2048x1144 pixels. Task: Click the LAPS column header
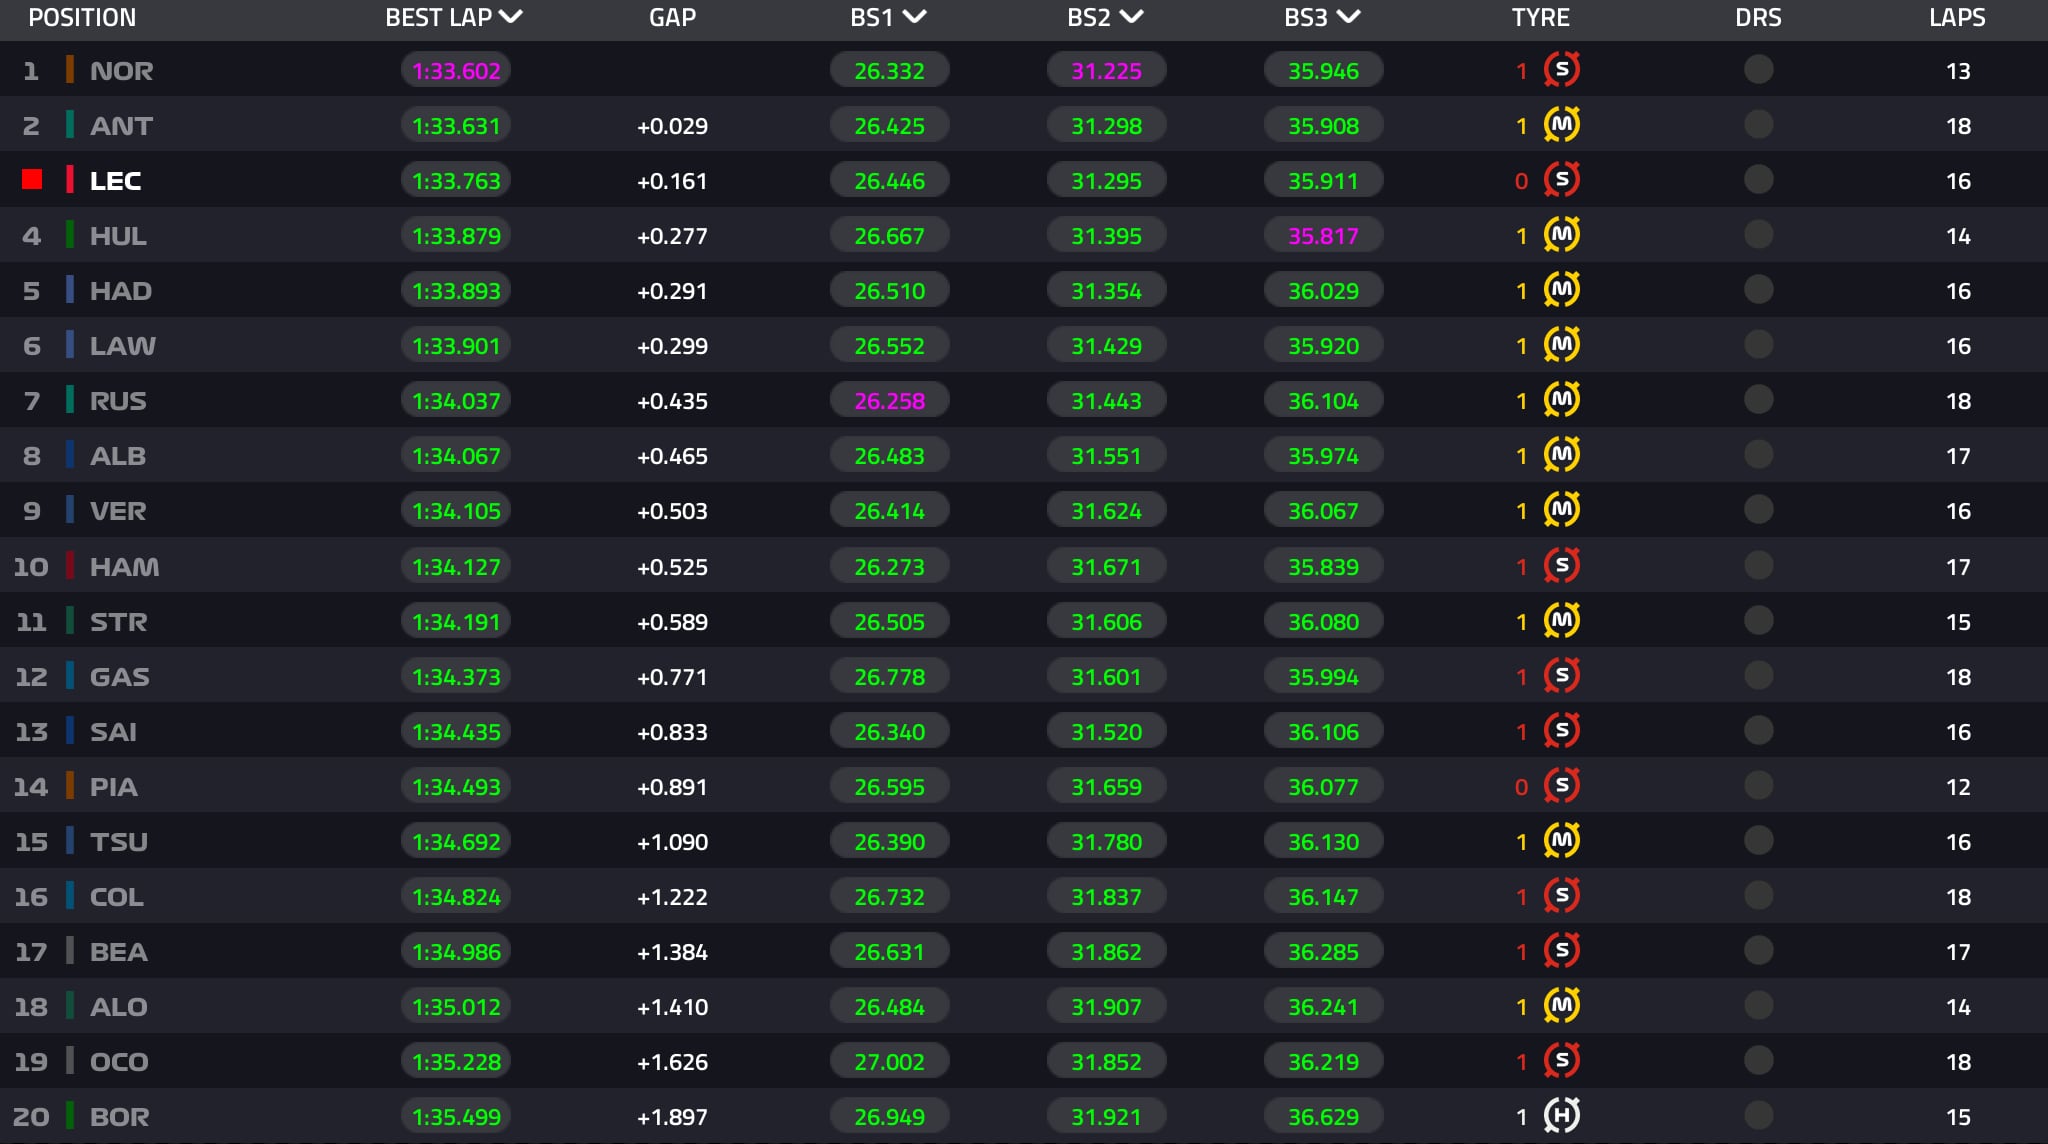point(1957,17)
